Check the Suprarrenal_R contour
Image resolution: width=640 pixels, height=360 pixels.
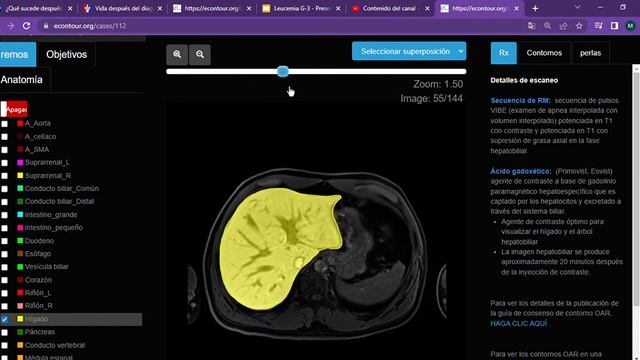tap(4, 176)
